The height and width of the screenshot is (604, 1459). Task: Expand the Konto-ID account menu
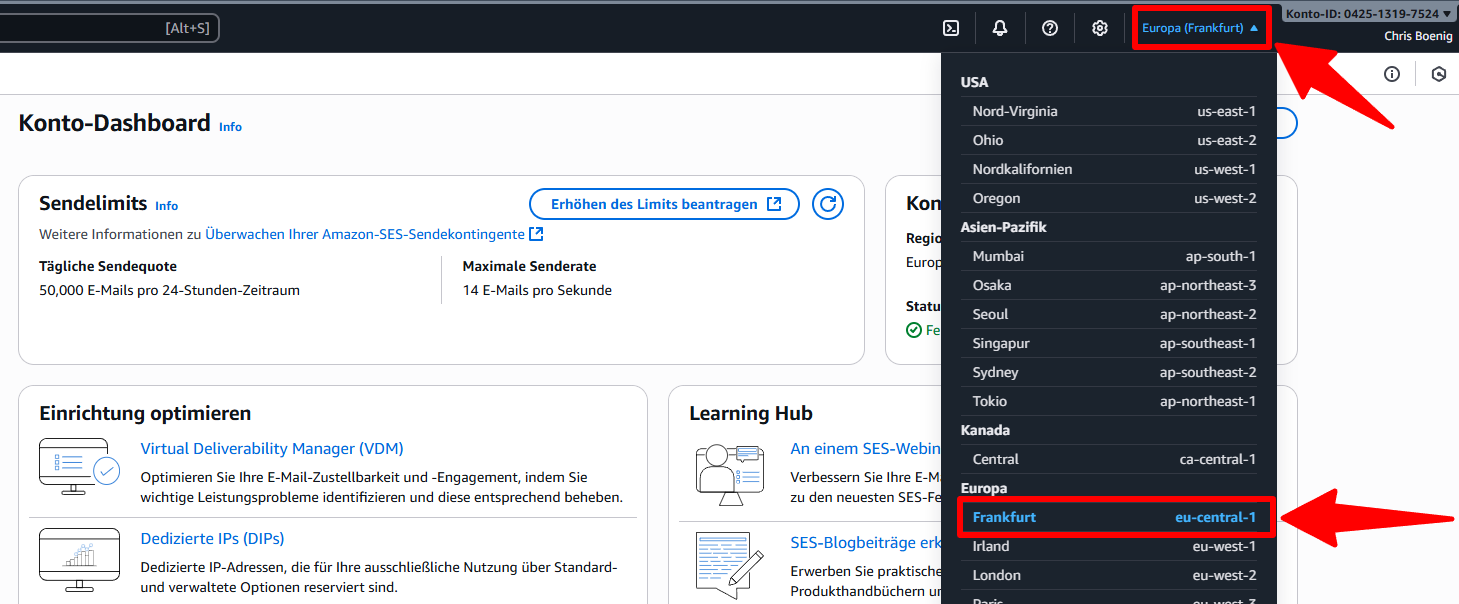pyautogui.click(x=1367, y=14)
